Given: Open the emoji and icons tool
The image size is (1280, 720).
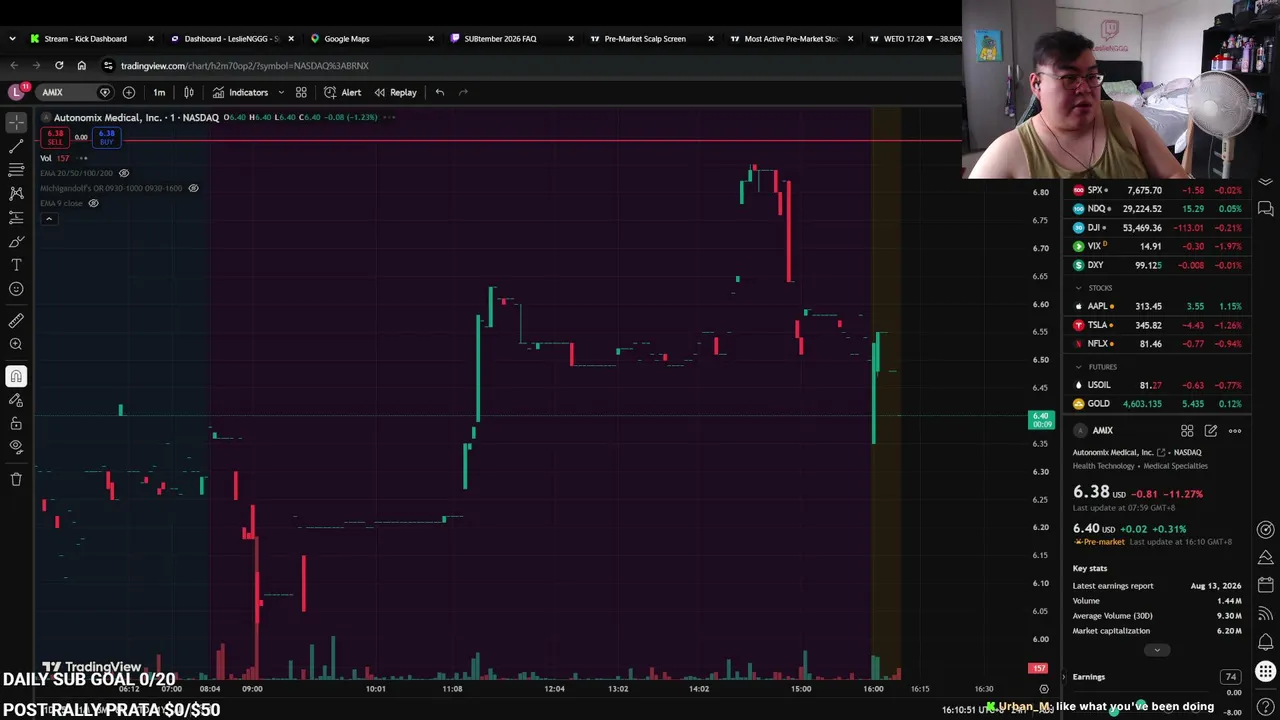Looking at the screenshot, I should [16, 289].
